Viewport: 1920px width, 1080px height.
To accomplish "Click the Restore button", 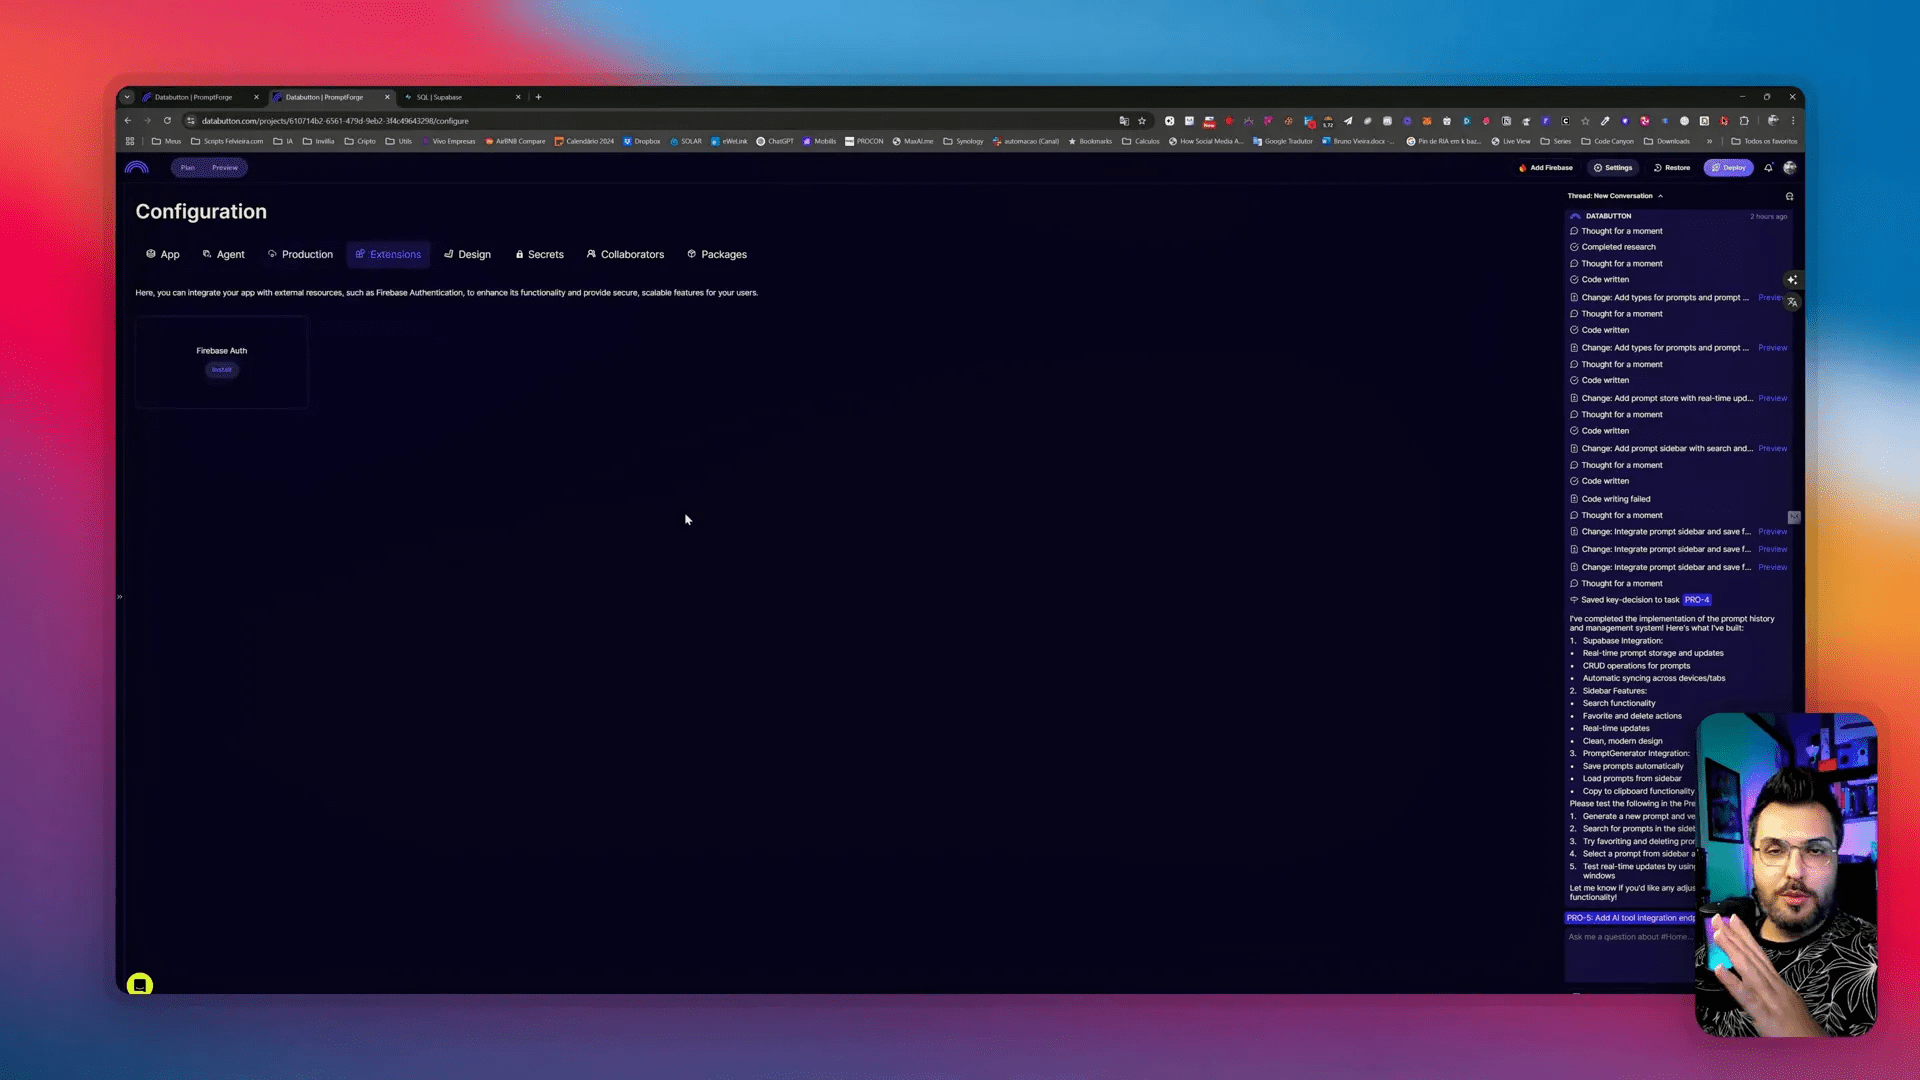I will click(1672, 168).
